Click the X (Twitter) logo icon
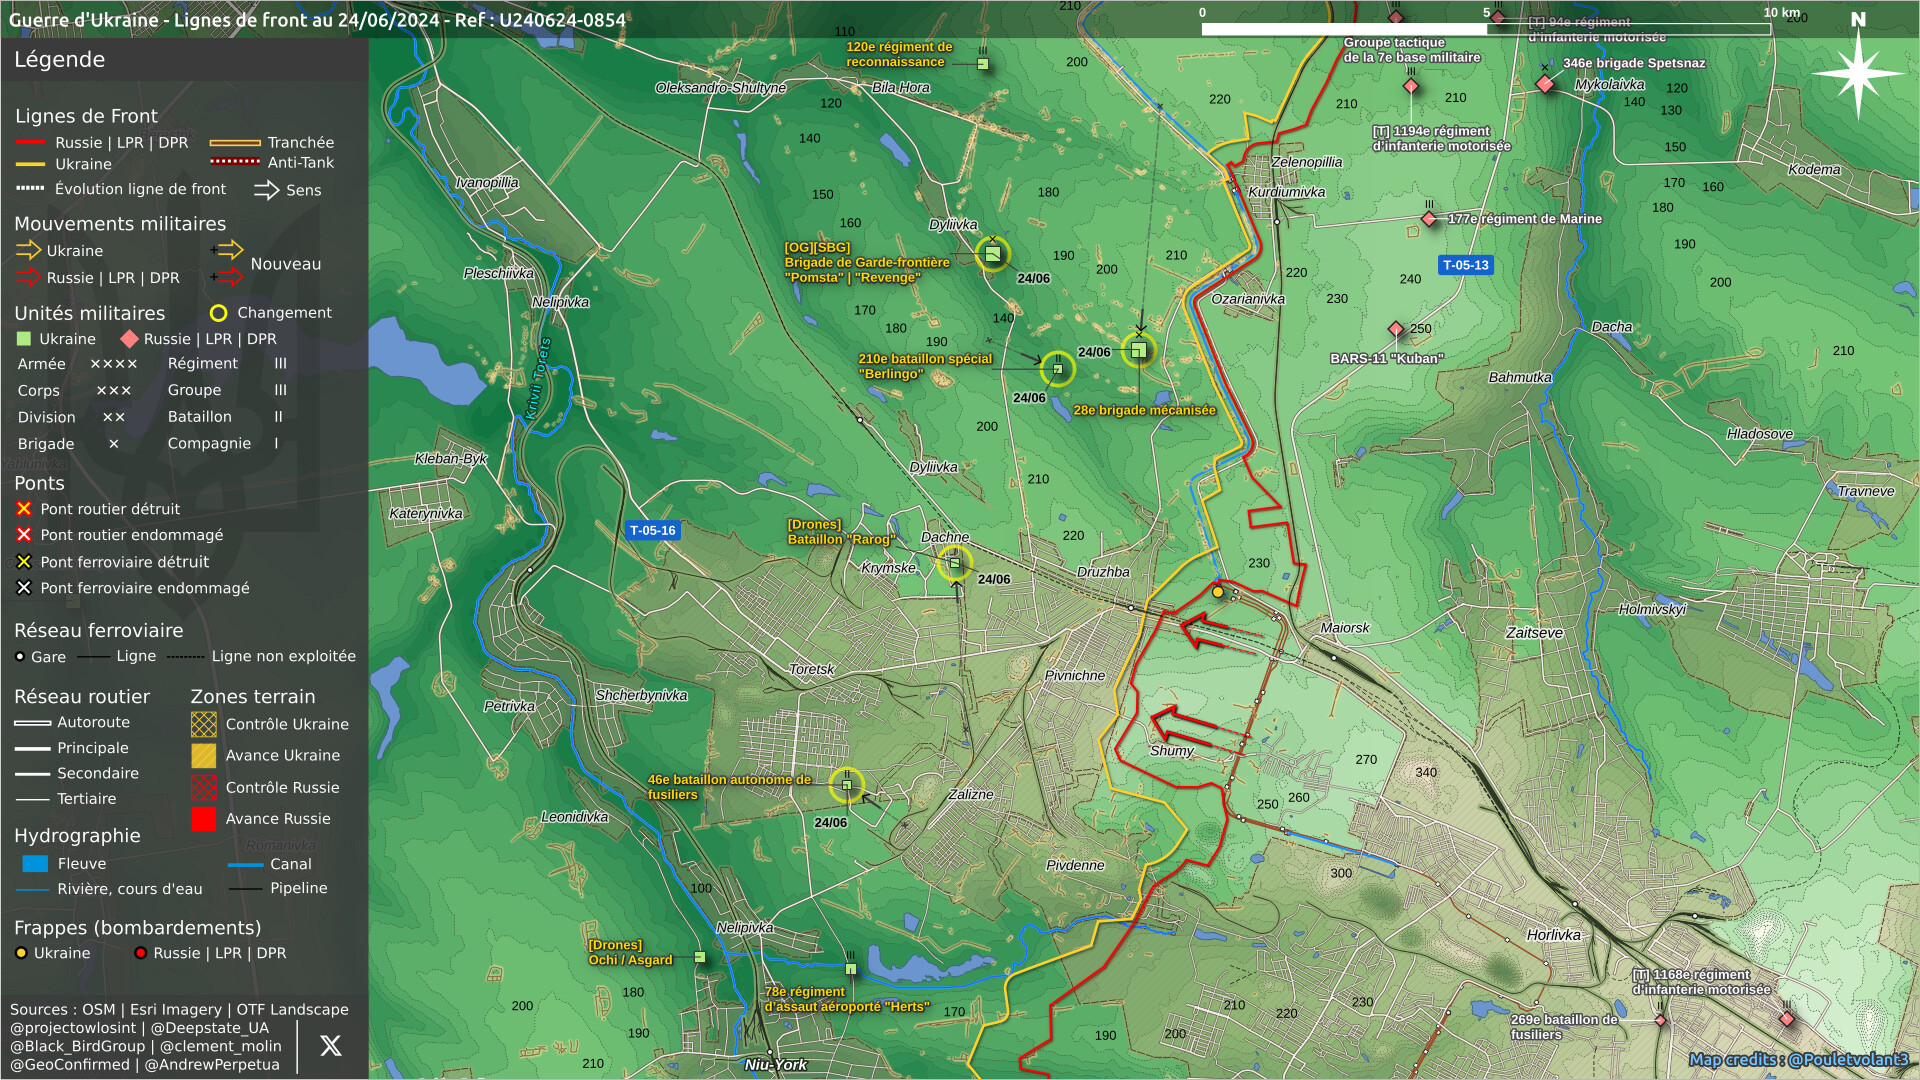This screenshot has width=1920, height=1080. point(330,1046)
